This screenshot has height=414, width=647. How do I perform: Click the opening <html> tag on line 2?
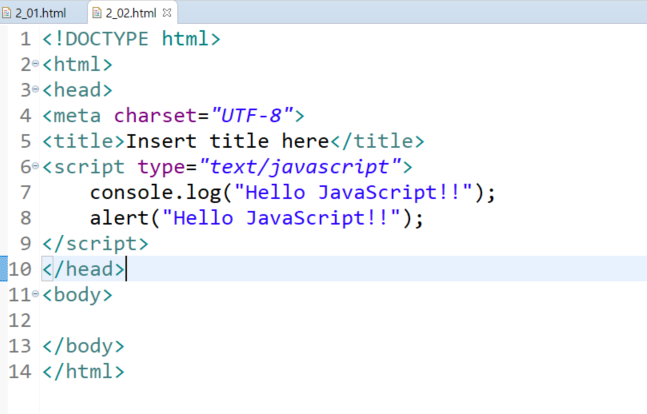[77, 65]
